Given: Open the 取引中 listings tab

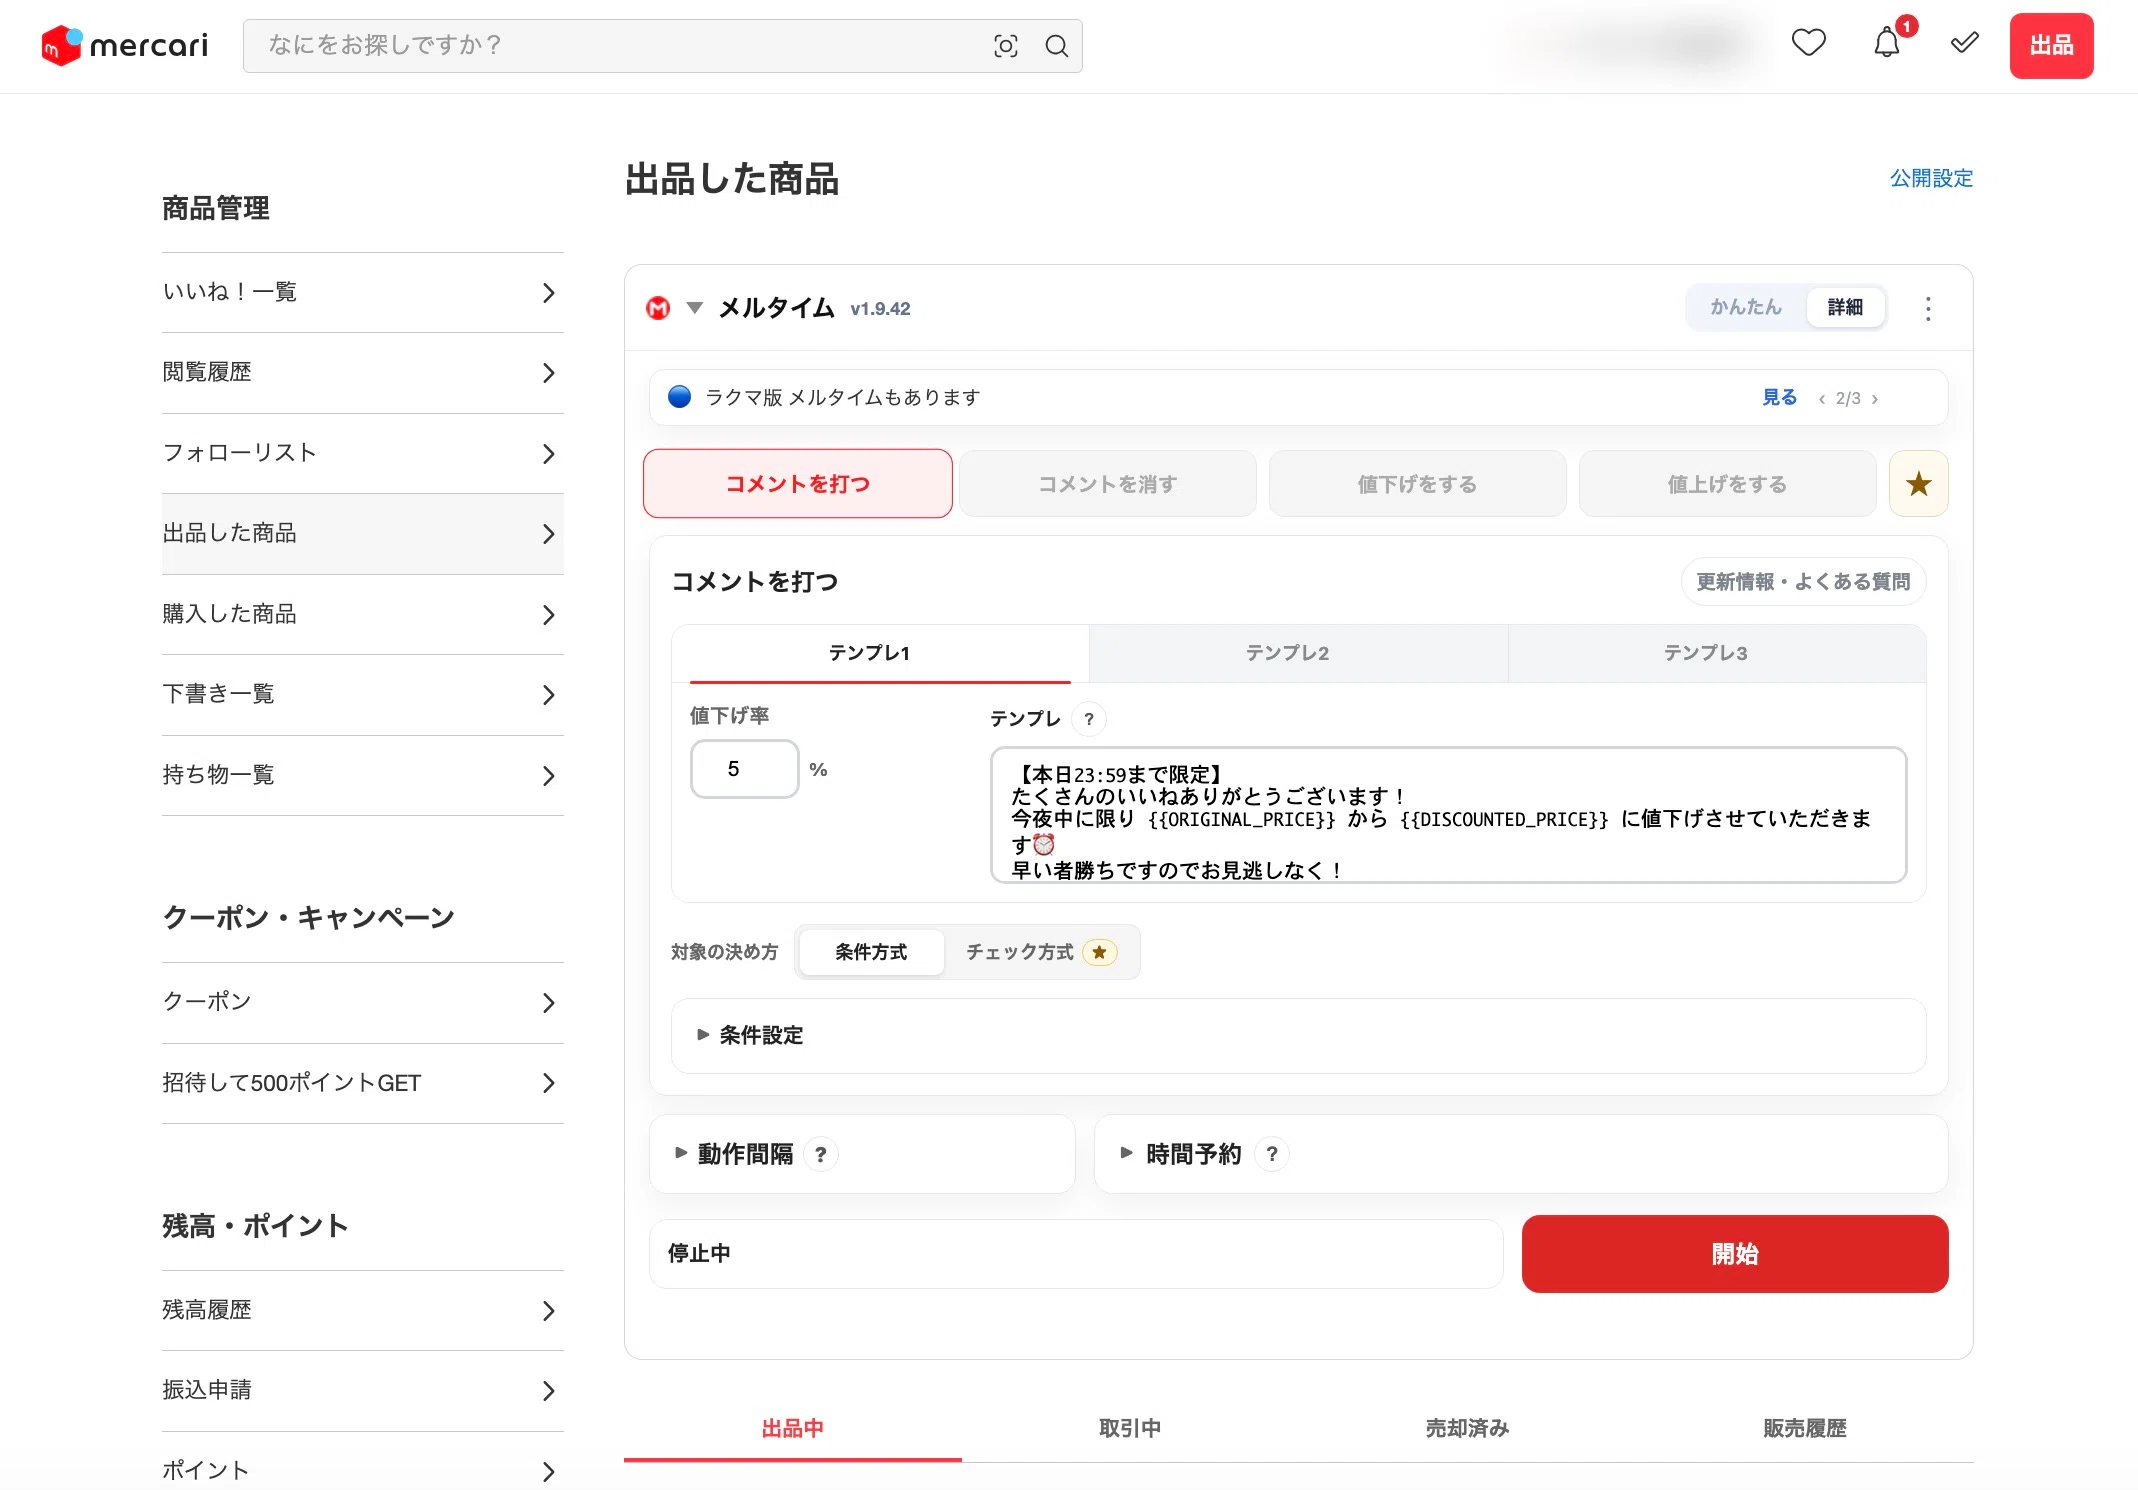Looking at the screenshot, I should (1130, 1428).
